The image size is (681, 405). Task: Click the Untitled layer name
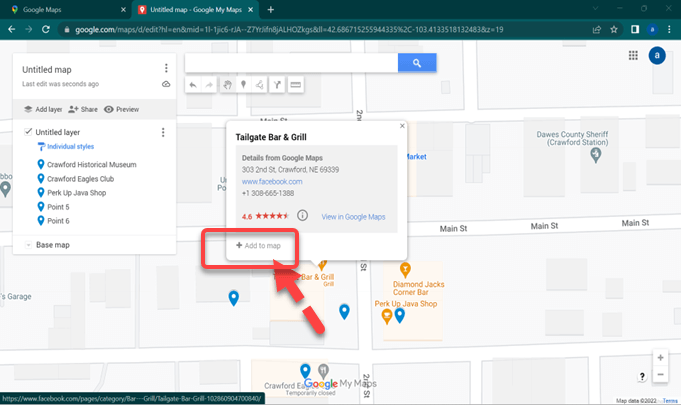58,132
